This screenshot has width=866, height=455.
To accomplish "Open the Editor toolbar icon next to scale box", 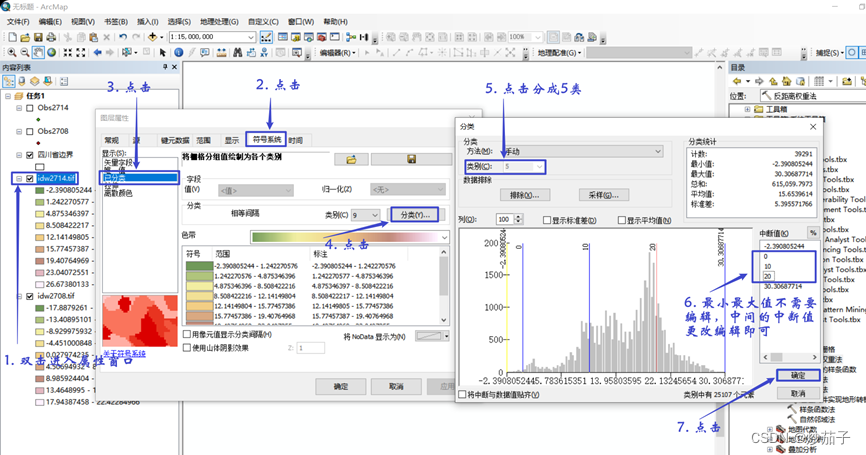I will 266,37.
